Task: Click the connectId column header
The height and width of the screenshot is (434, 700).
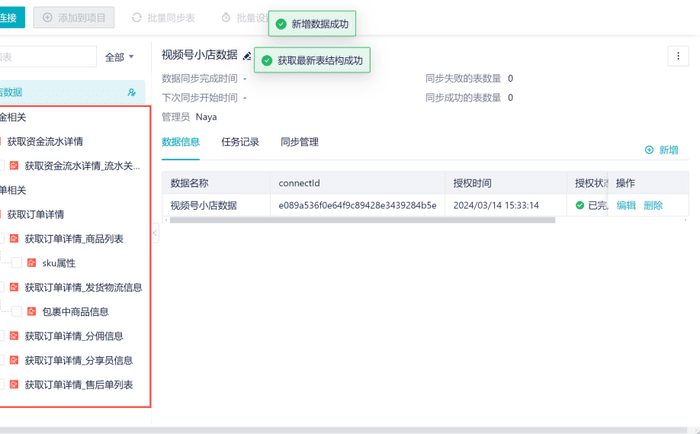Action: [x=358, y=183]
